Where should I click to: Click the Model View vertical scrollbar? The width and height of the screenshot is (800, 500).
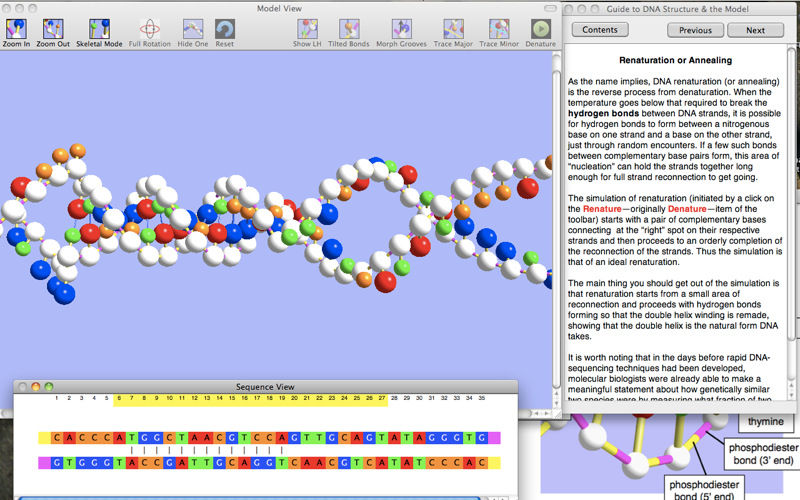point(557,230)
